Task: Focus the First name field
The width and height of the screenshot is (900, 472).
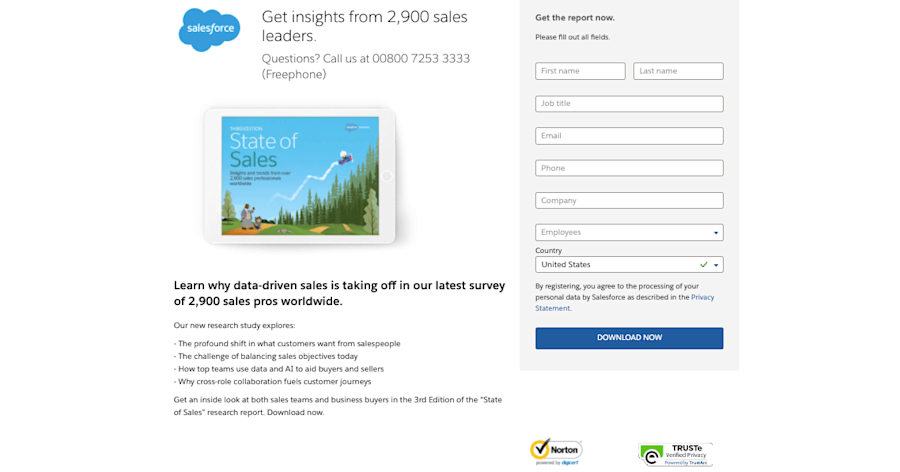Action: pyautogui.click(x=580, y=71)
